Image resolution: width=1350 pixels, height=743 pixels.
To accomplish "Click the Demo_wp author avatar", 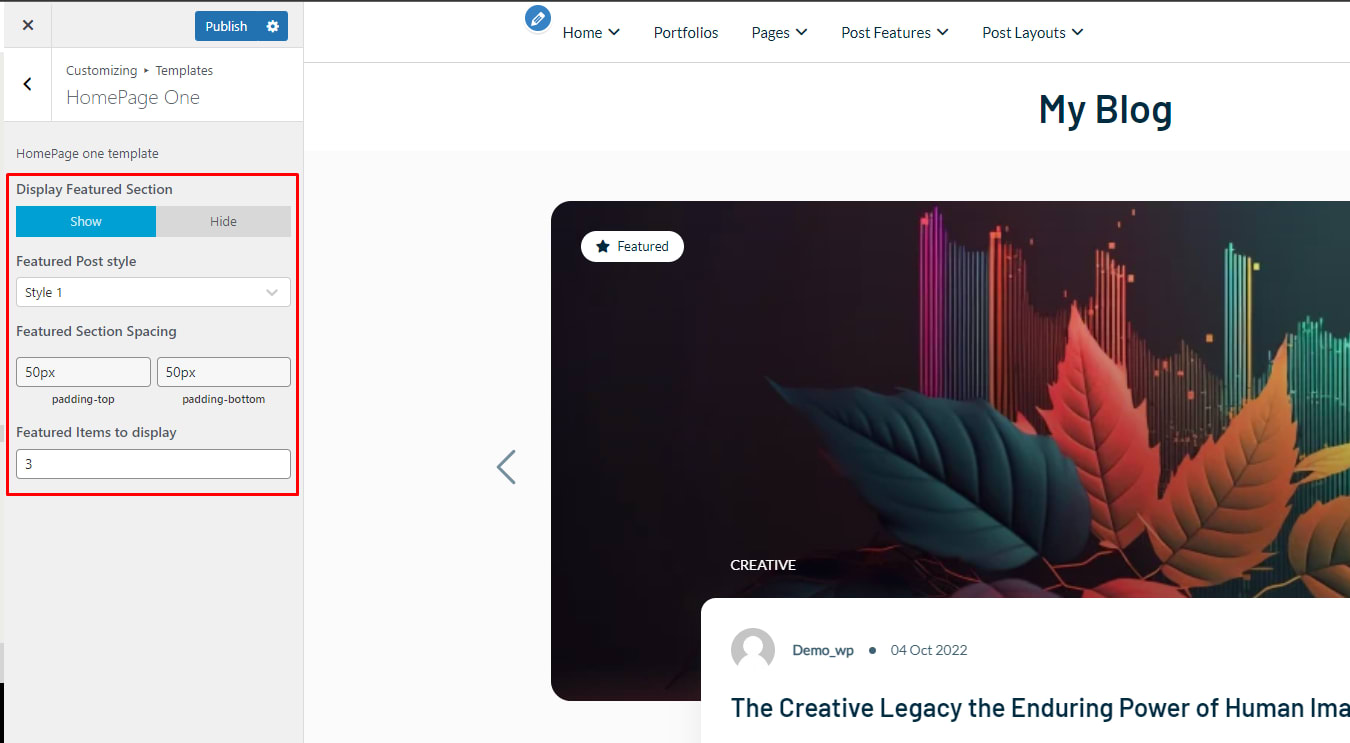I will click(753, 650).
